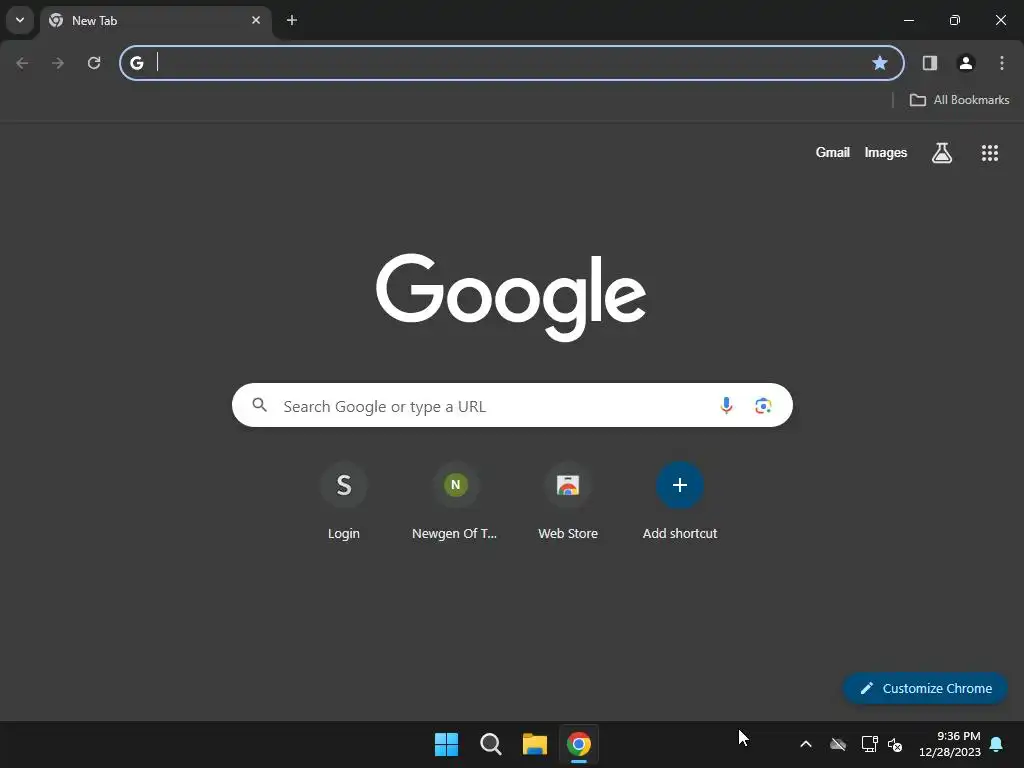Viewport: 1024px width, 768px height.
Task: Click the Google G icon in address bar
Action: pos(136,63)
